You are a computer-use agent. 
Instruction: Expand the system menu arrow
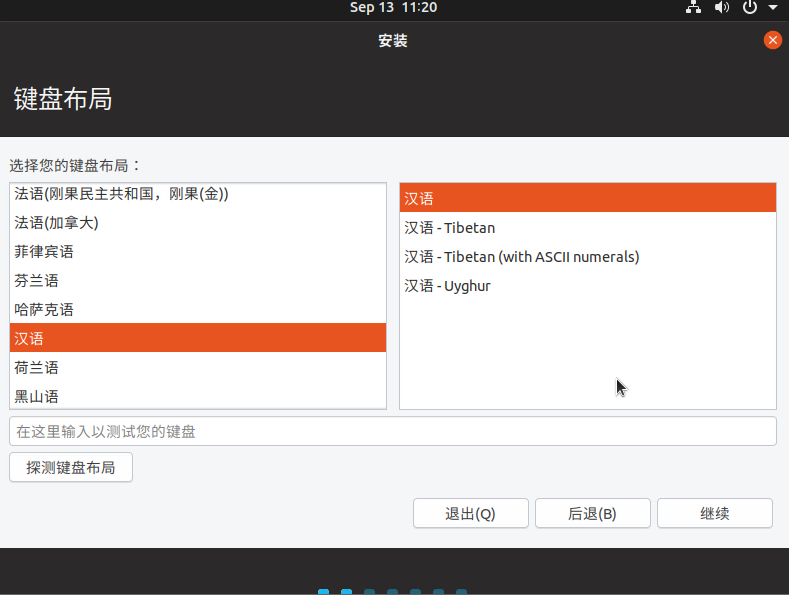click(x=773, y=8)
